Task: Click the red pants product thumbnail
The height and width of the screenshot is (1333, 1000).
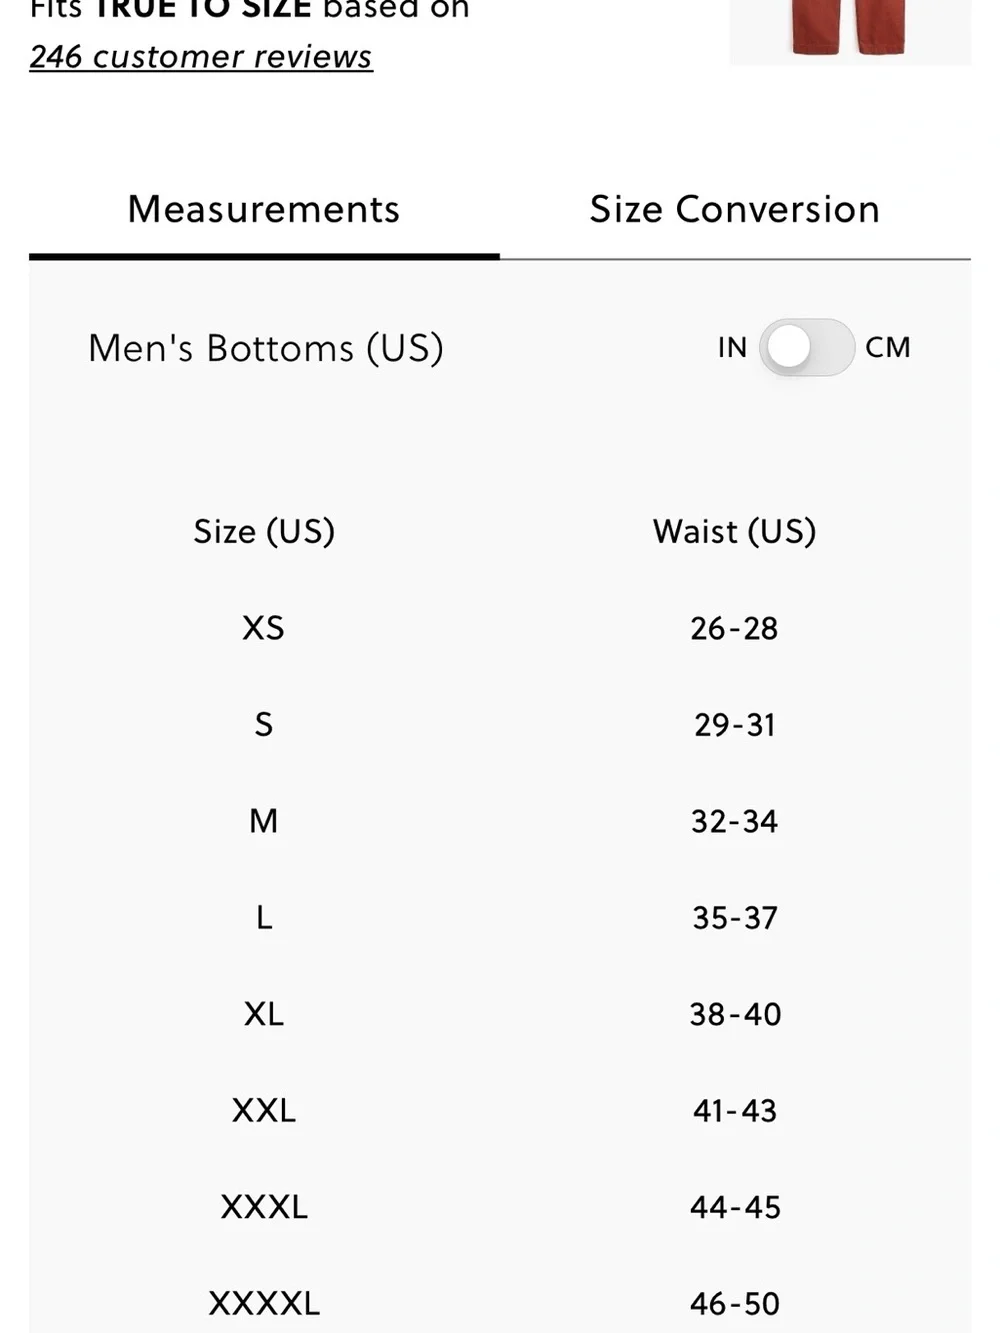Action: coord(850,32)
